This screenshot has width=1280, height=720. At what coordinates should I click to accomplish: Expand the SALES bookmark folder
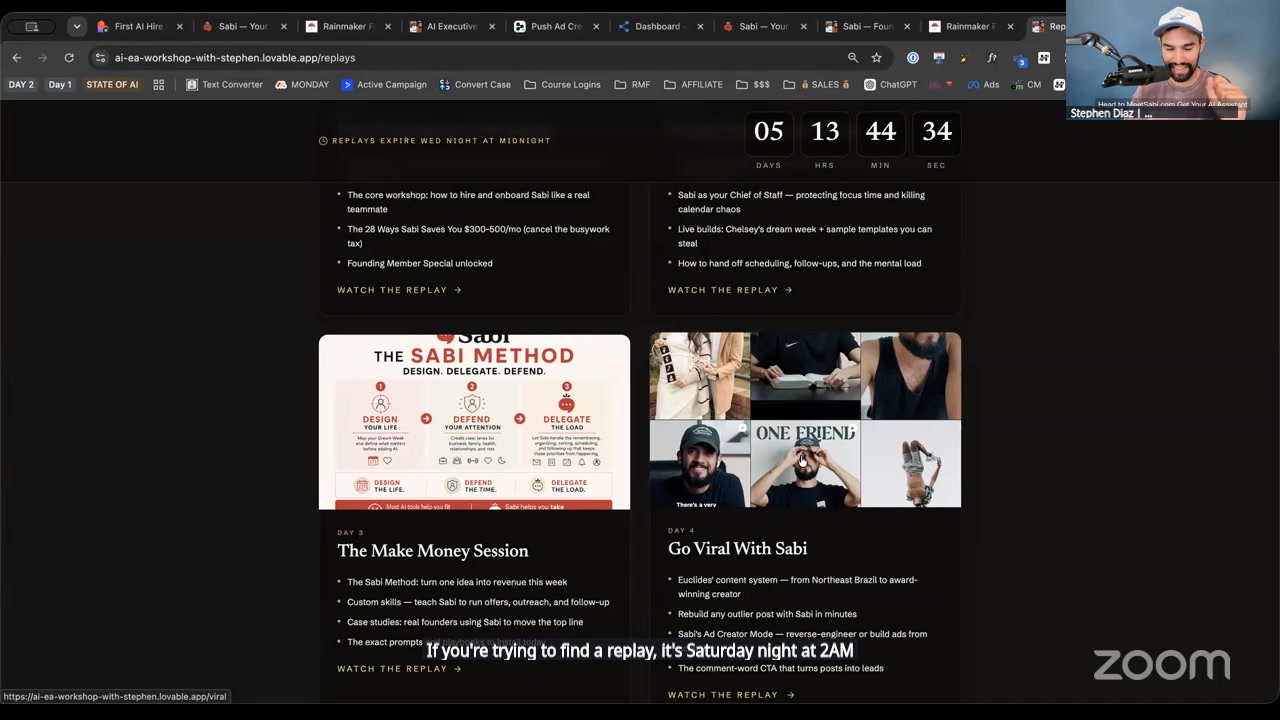[816, 85]
